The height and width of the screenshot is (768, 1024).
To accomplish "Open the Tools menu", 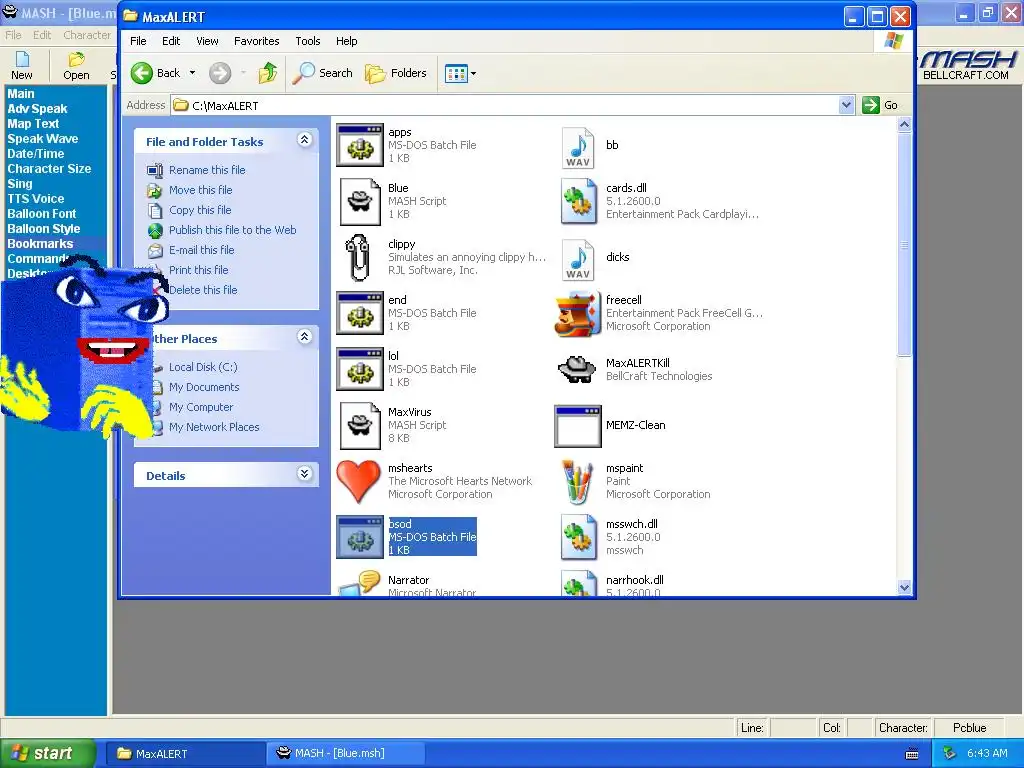I will pos(308,41).
